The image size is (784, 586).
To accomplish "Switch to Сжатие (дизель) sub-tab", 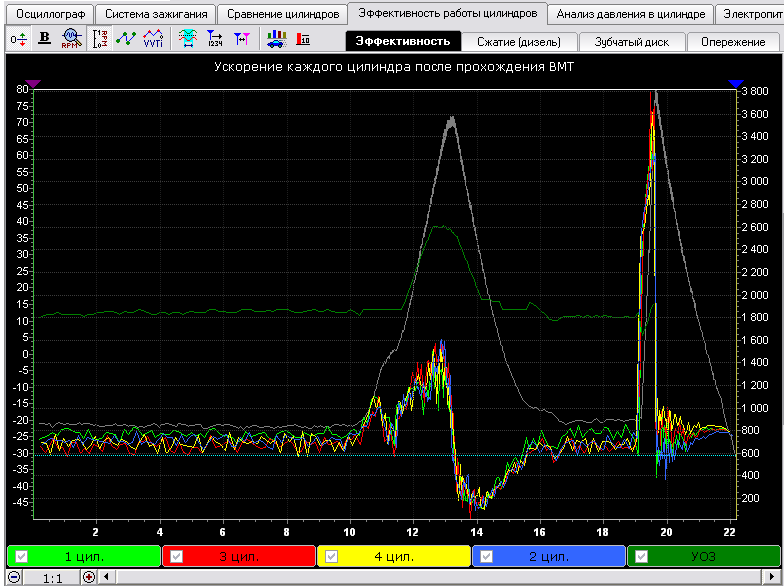I will [x=518, y=42].
